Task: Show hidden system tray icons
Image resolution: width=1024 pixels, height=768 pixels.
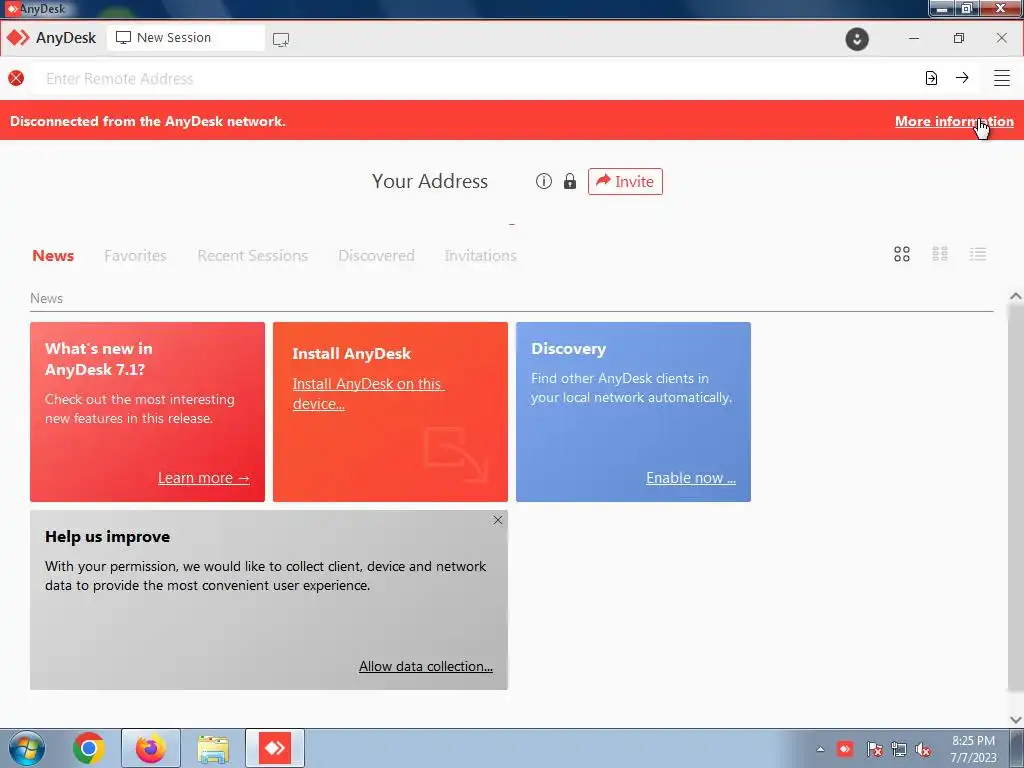Action: click(x=820, y=749)
